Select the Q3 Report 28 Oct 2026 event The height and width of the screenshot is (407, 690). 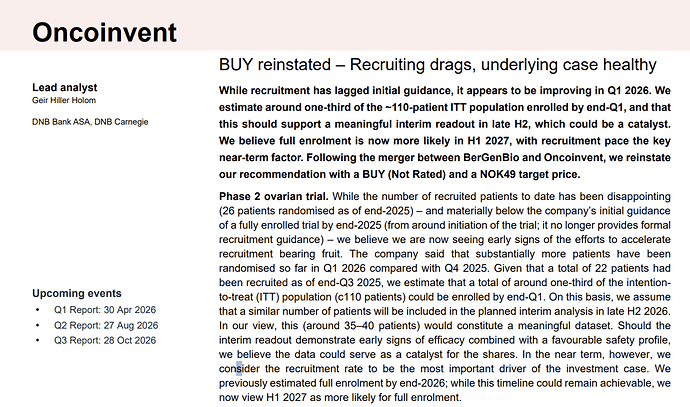(x=105, y=340)
